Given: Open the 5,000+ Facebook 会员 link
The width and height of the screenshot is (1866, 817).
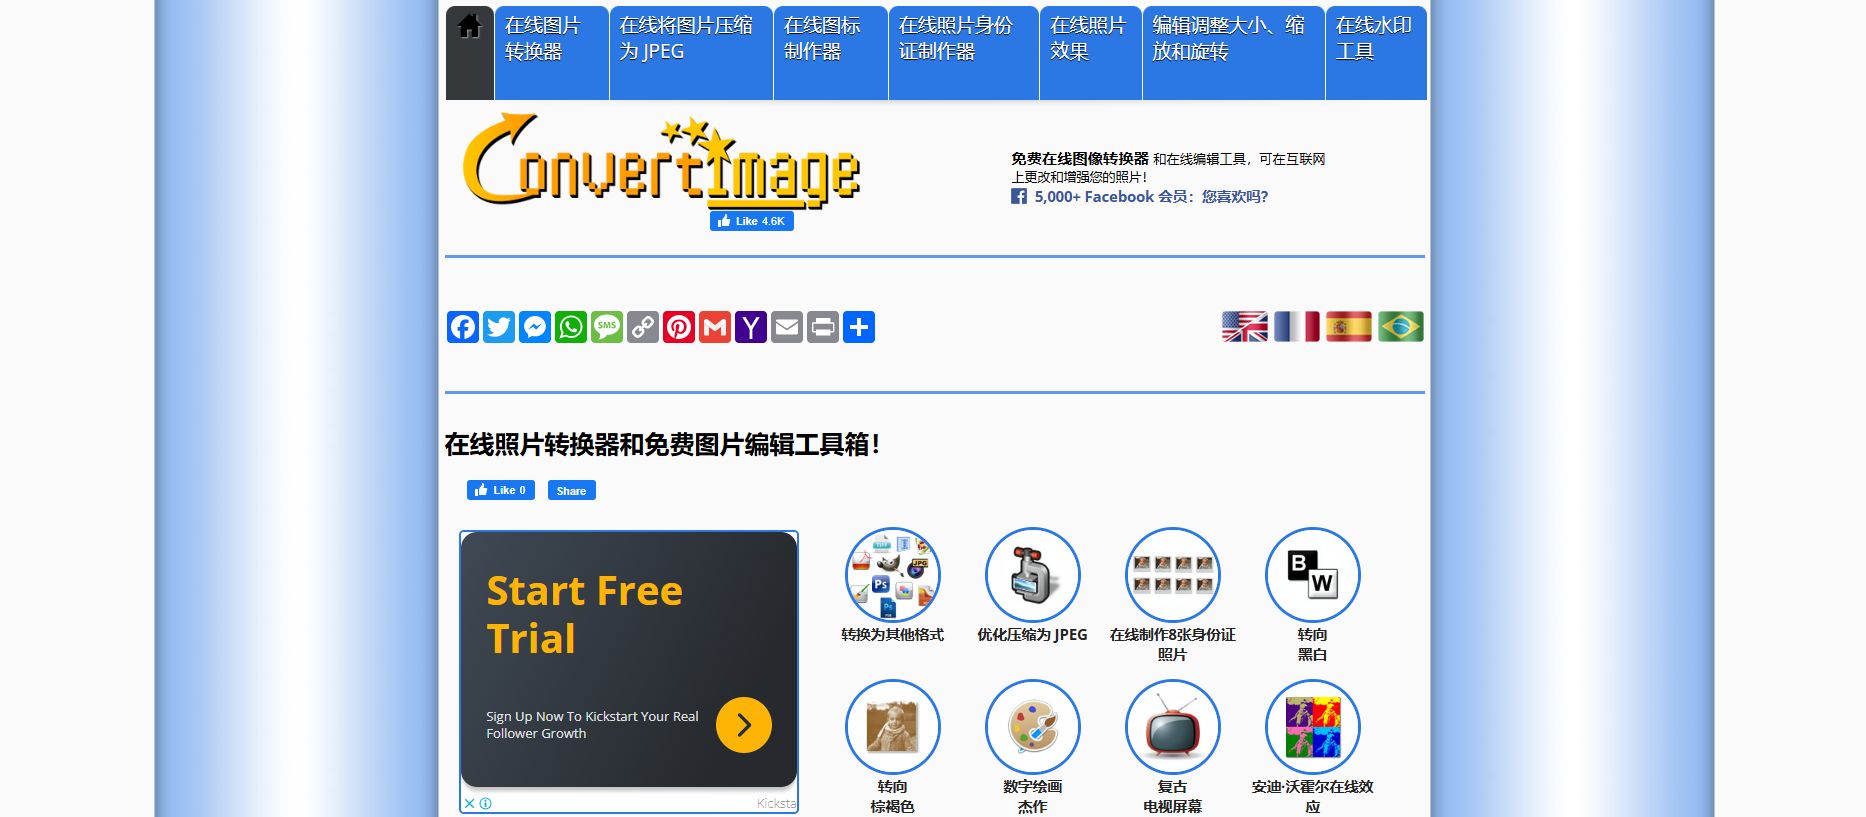Looking at the screenshot, I should [x=1150, y=197].
